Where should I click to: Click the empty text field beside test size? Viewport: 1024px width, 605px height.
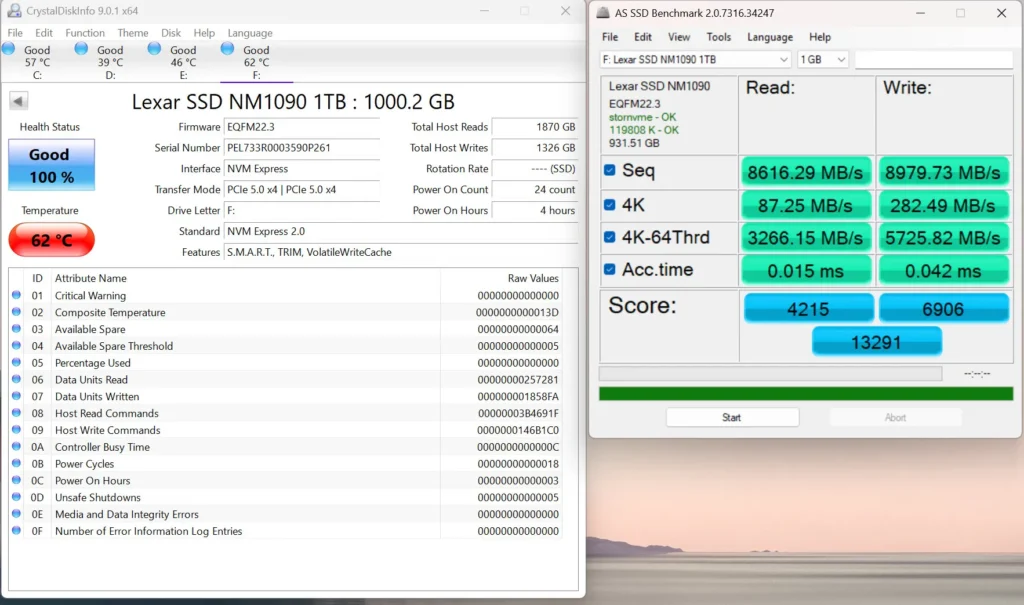[x=934, y=59]
